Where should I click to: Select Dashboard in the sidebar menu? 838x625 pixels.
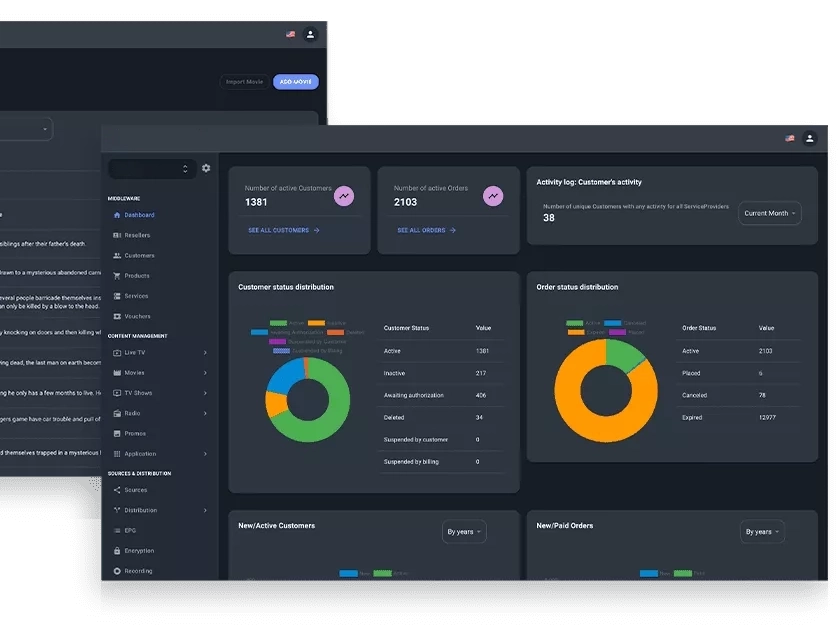[x=139, y=215]
